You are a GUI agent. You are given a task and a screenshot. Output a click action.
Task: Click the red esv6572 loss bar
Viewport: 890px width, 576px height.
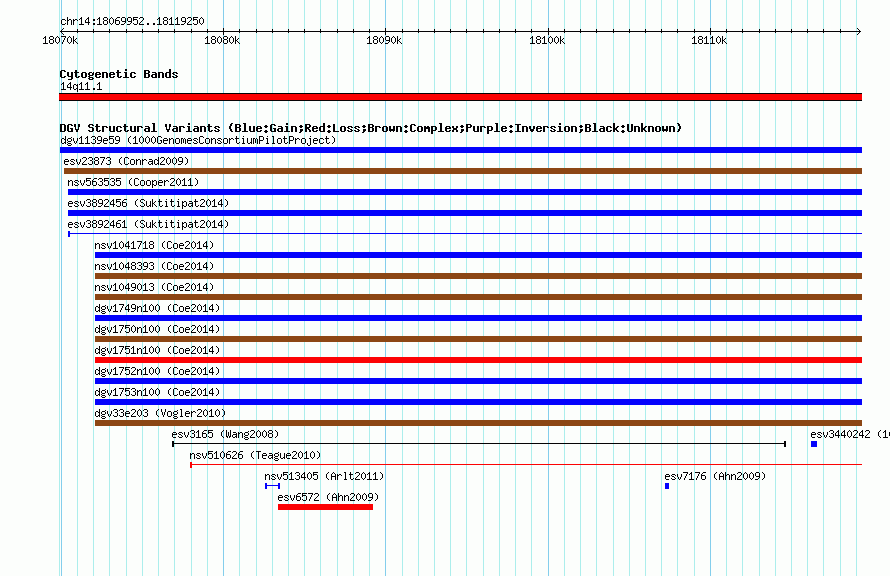(325, 507)
